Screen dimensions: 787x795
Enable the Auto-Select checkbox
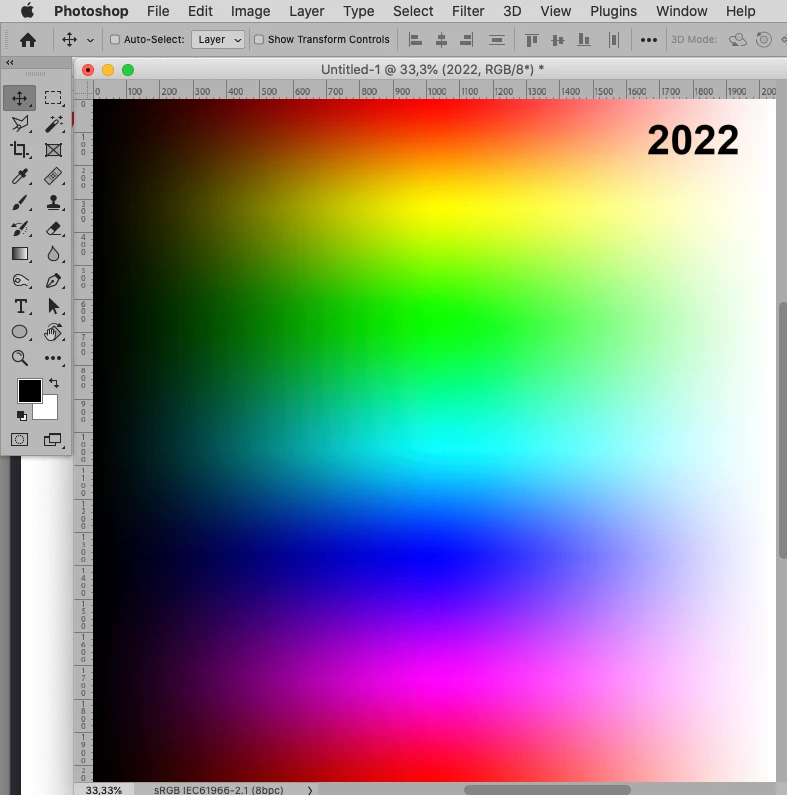click(x=115, y=40)
